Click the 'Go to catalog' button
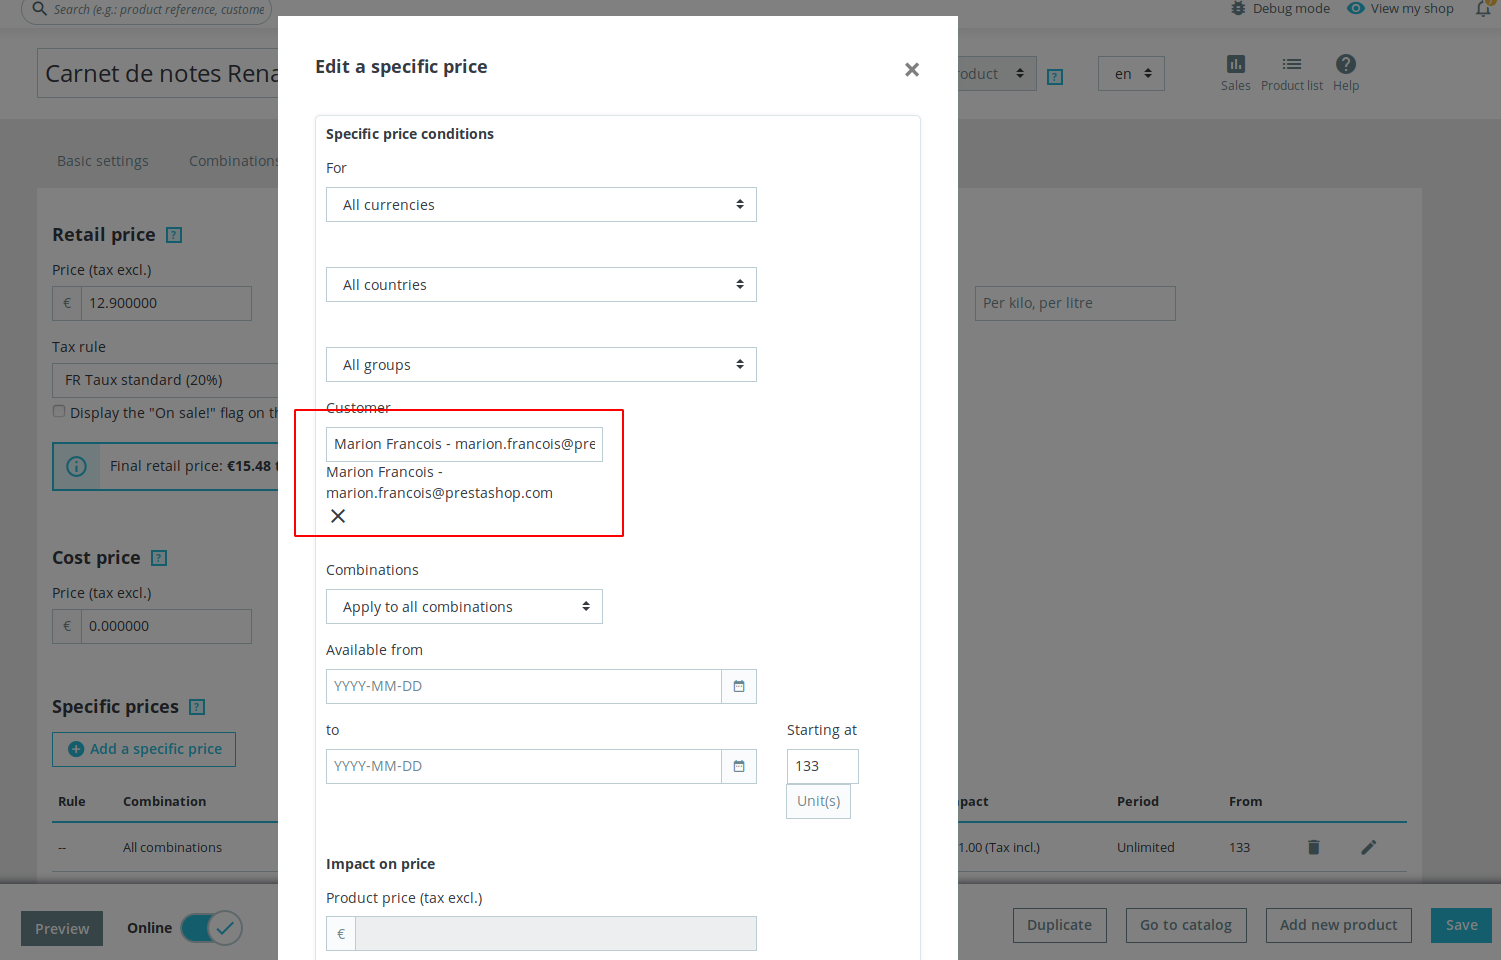The height and width of the screenshot is (960, 1501). (1186, 925)
